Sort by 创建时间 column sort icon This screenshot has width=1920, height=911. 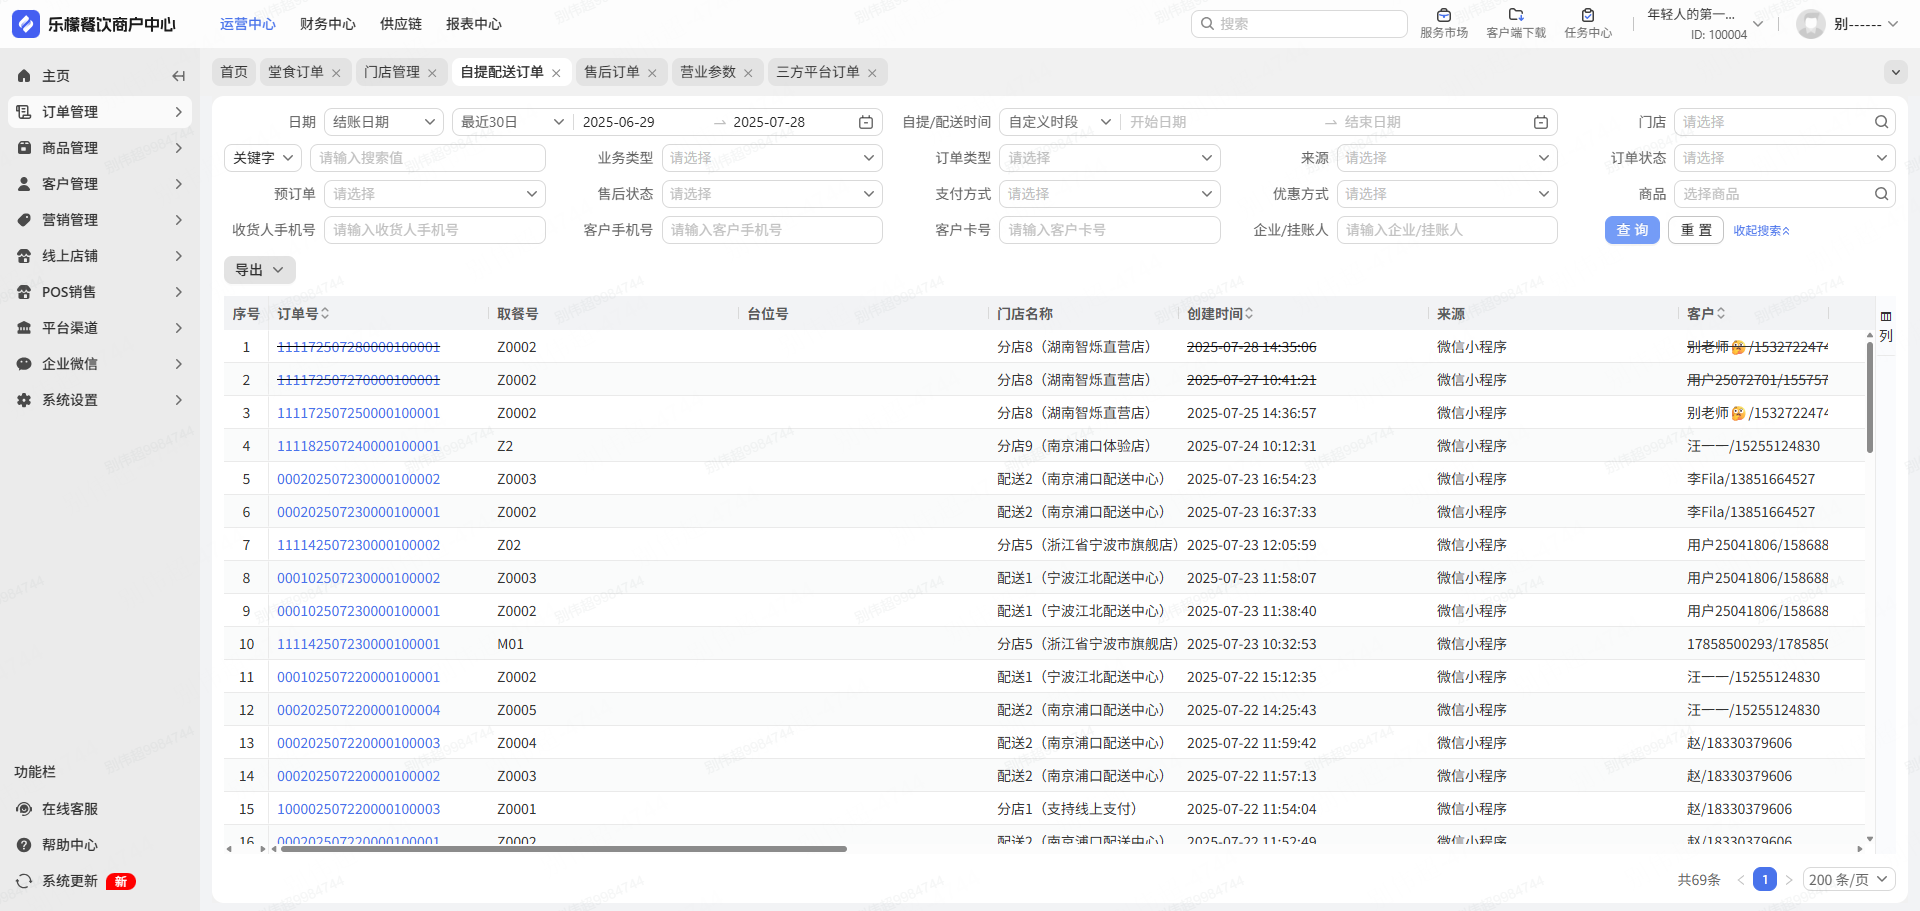pyautogui.click(x=1249, y=314)
